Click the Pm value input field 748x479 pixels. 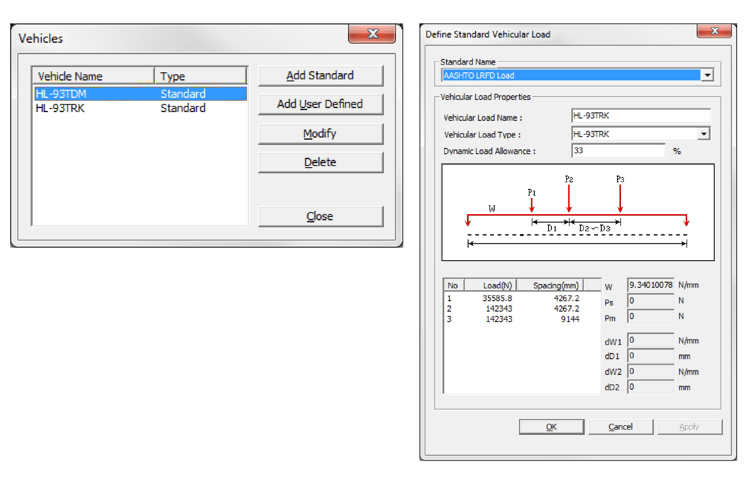pyautogui.click(x=650, y=317)
